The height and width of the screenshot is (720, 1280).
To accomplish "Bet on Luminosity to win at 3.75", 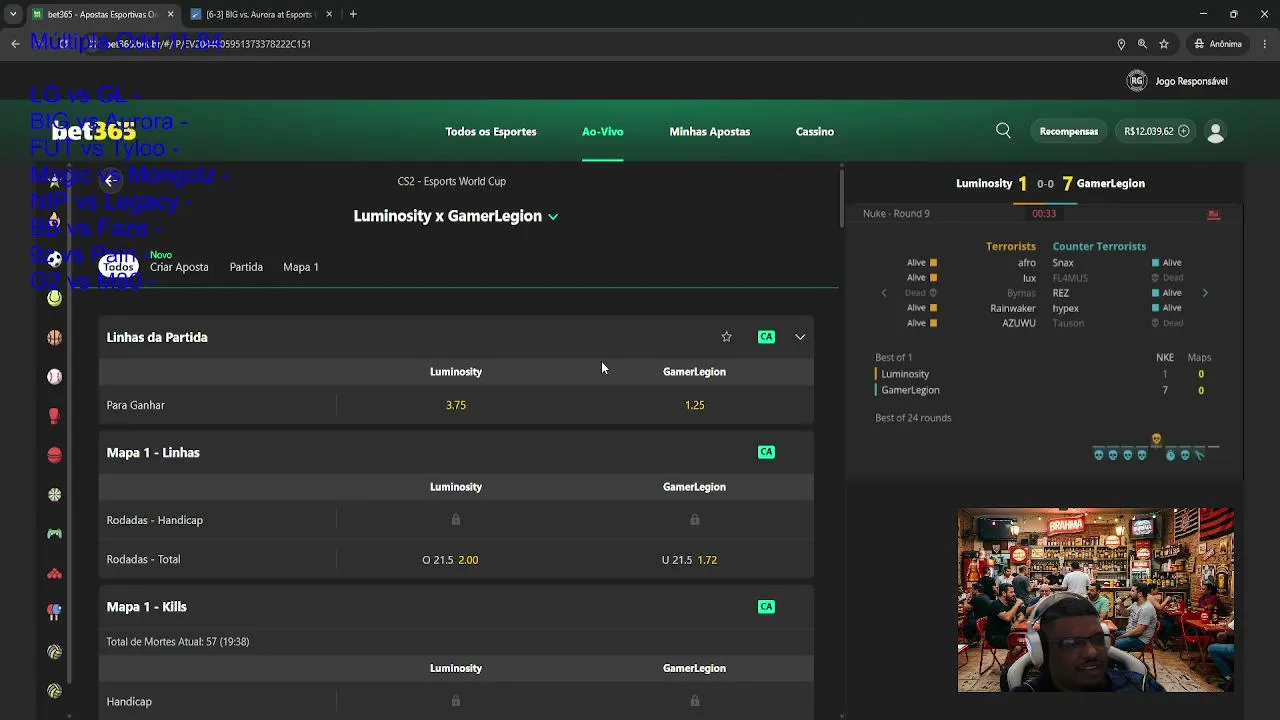I will 456,405.
